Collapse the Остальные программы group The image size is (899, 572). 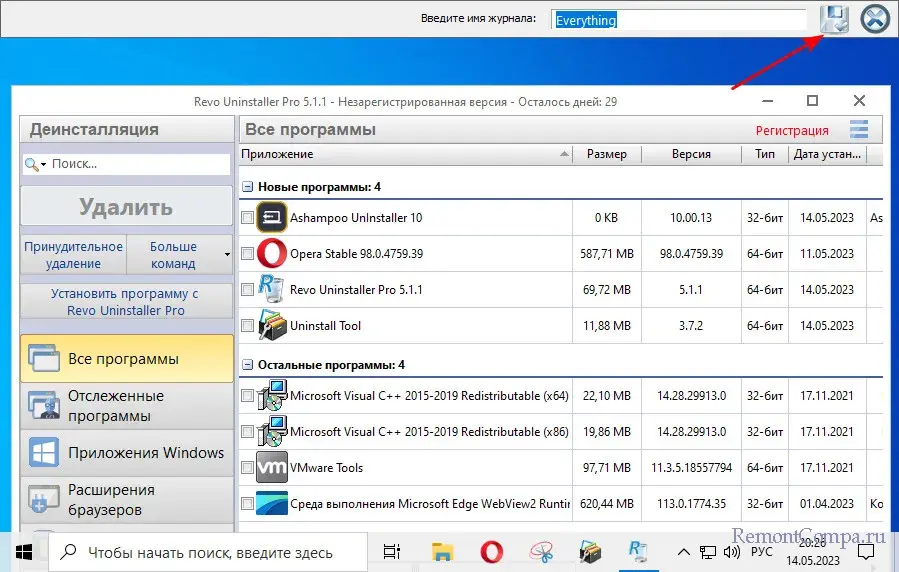pyautogui.click(x=247, y=365)
